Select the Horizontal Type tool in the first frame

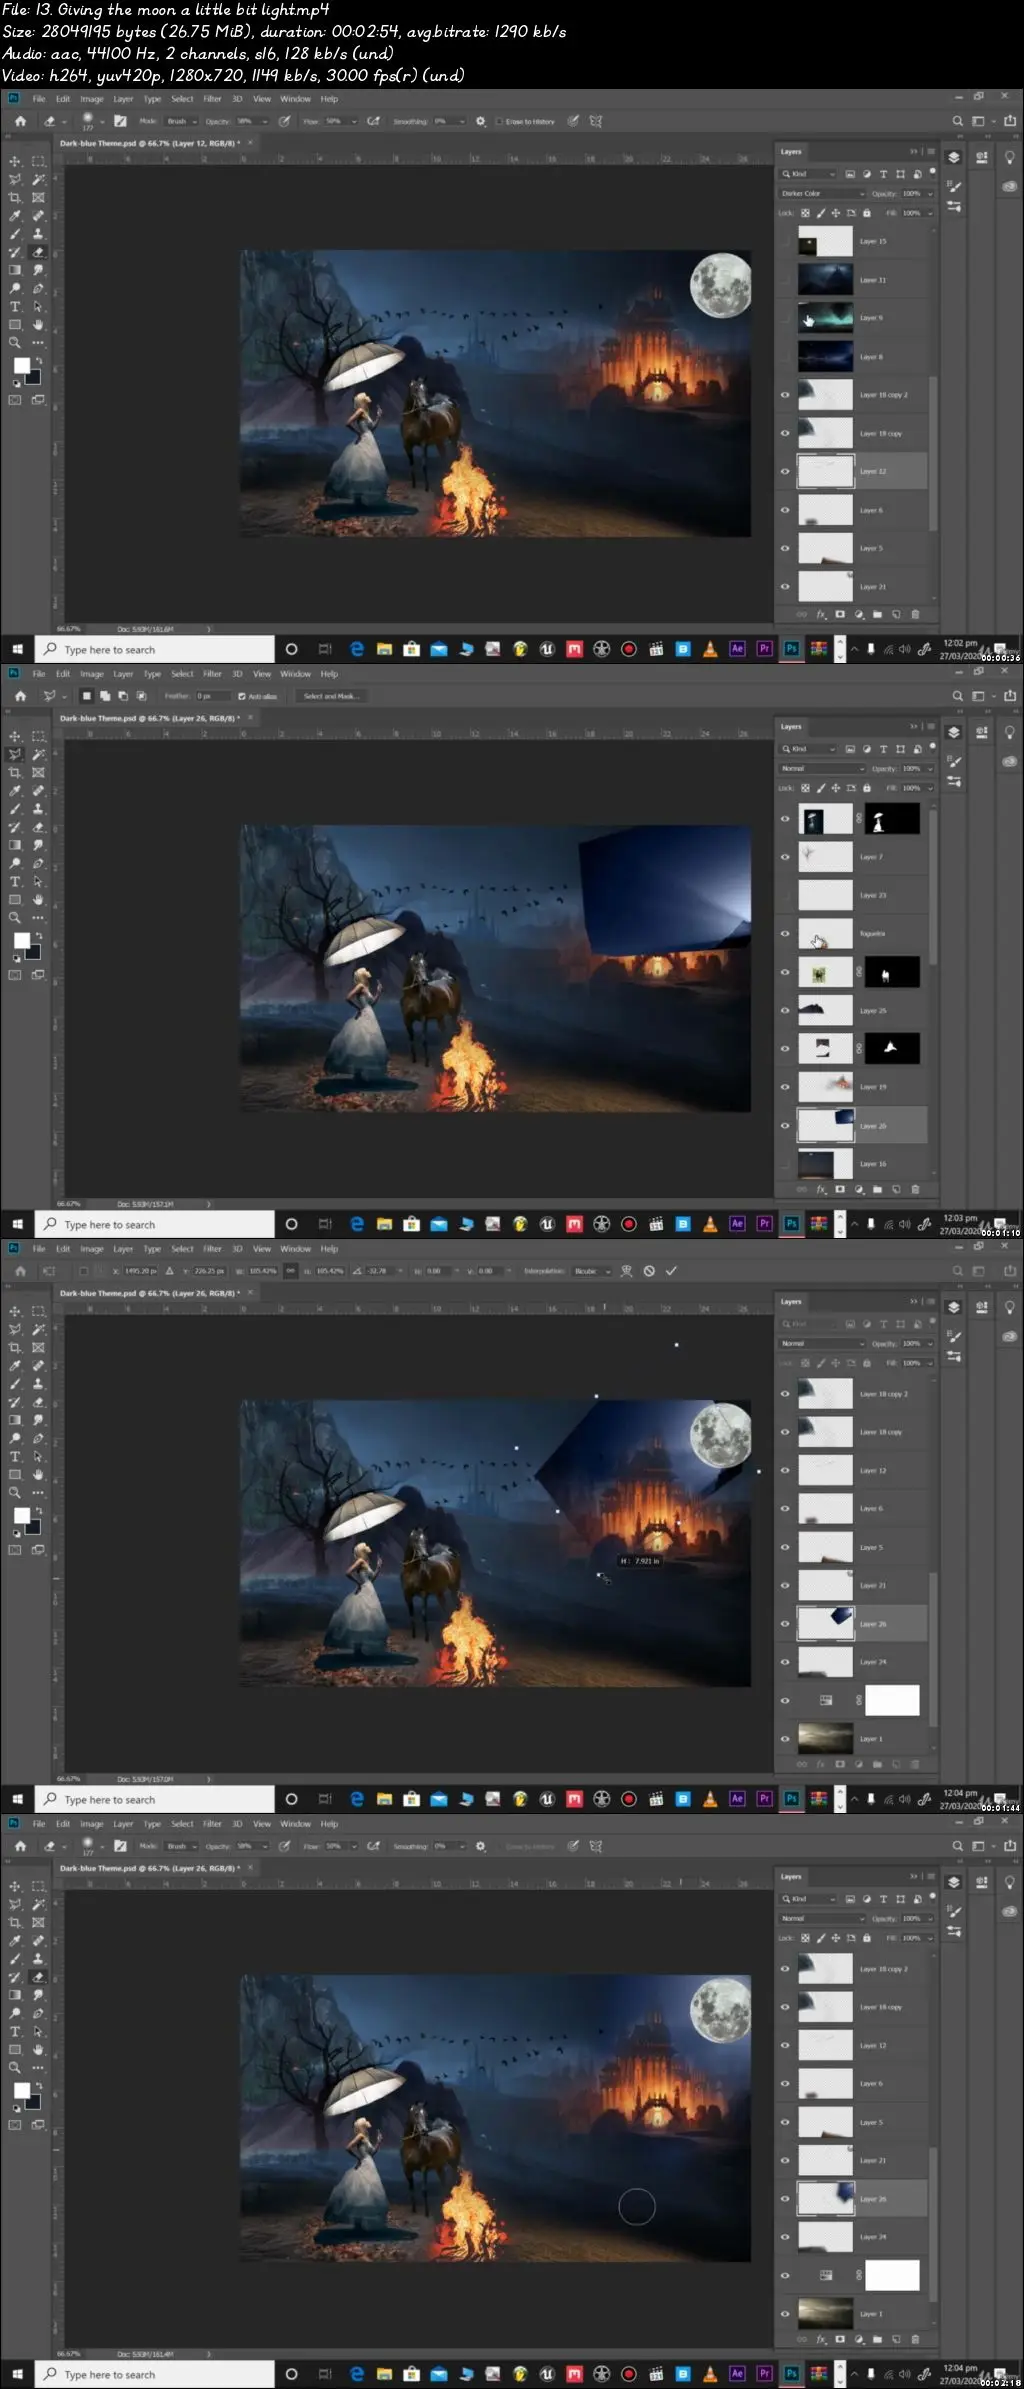[x=15, y=307]
